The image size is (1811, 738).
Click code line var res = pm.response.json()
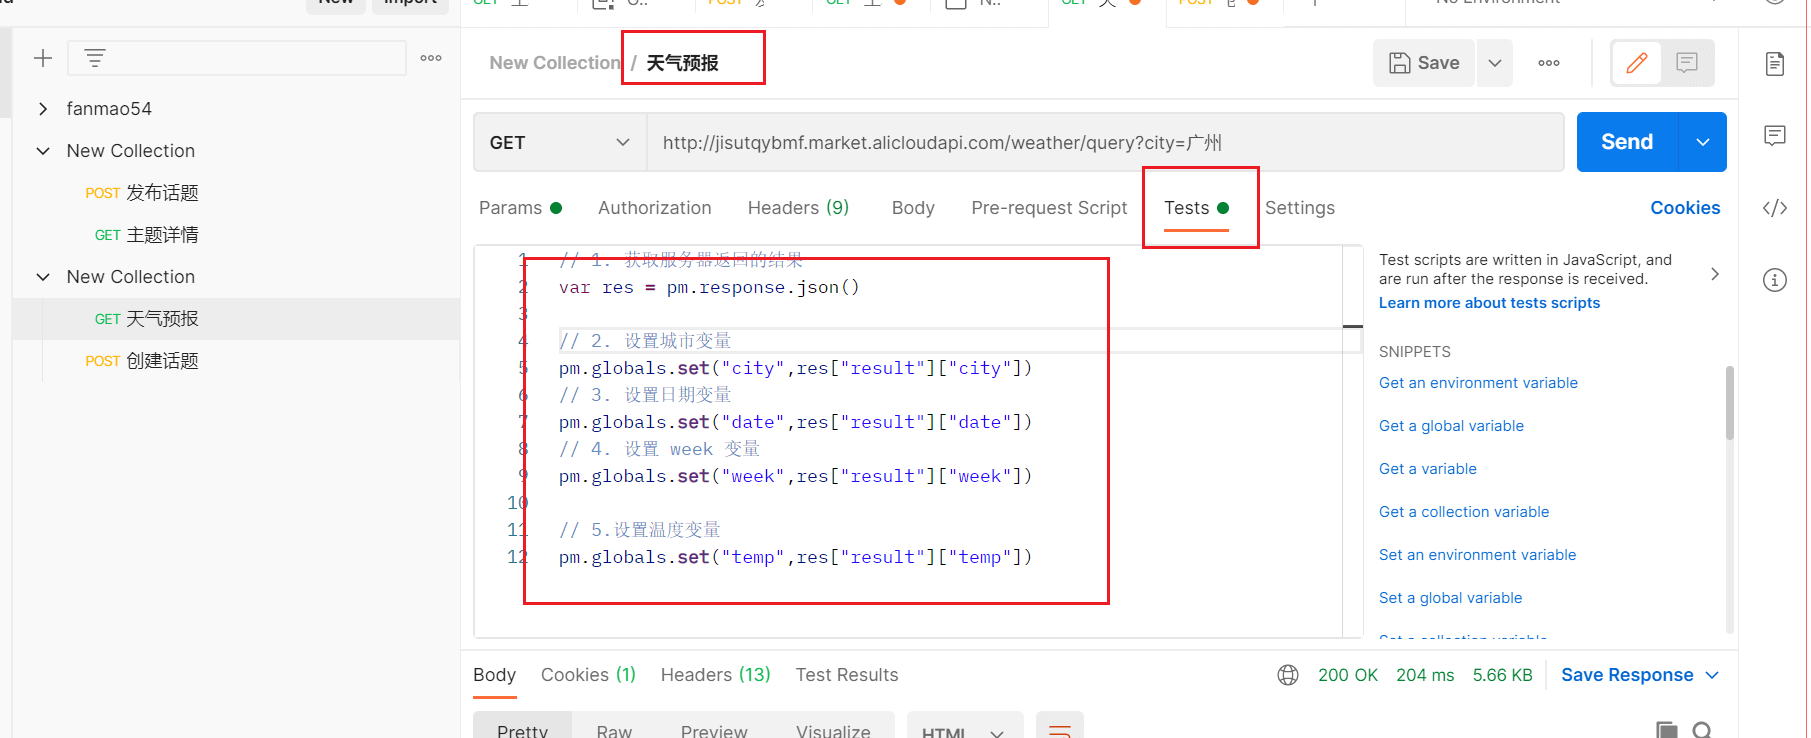click(x=709, y=287)
